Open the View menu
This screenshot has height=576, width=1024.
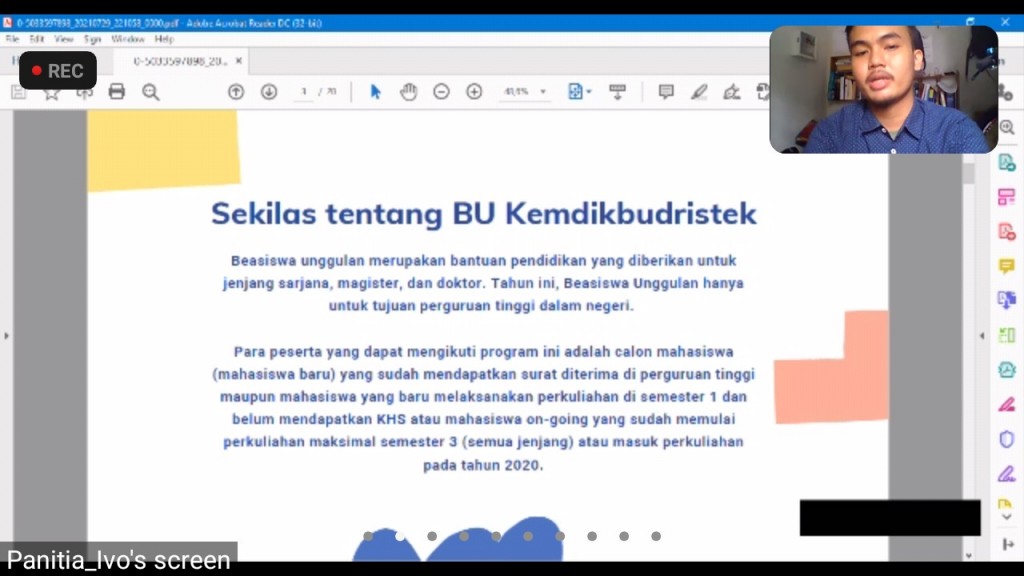(x=64, y=39)
